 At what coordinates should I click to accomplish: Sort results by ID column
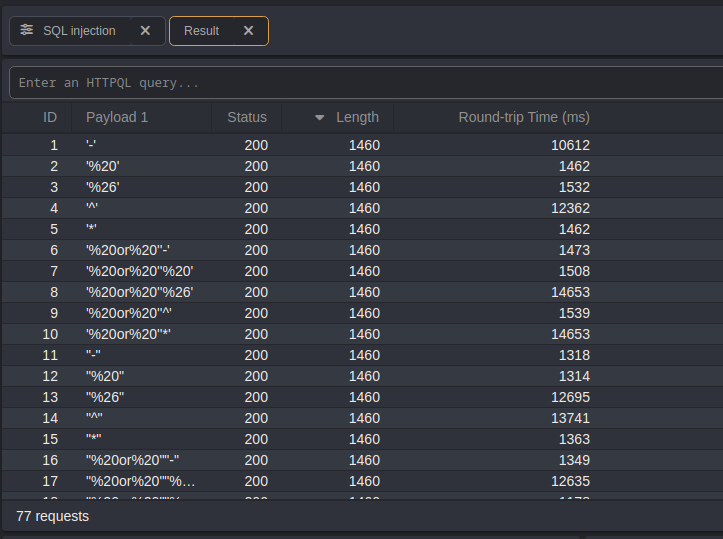click(50, 117)
